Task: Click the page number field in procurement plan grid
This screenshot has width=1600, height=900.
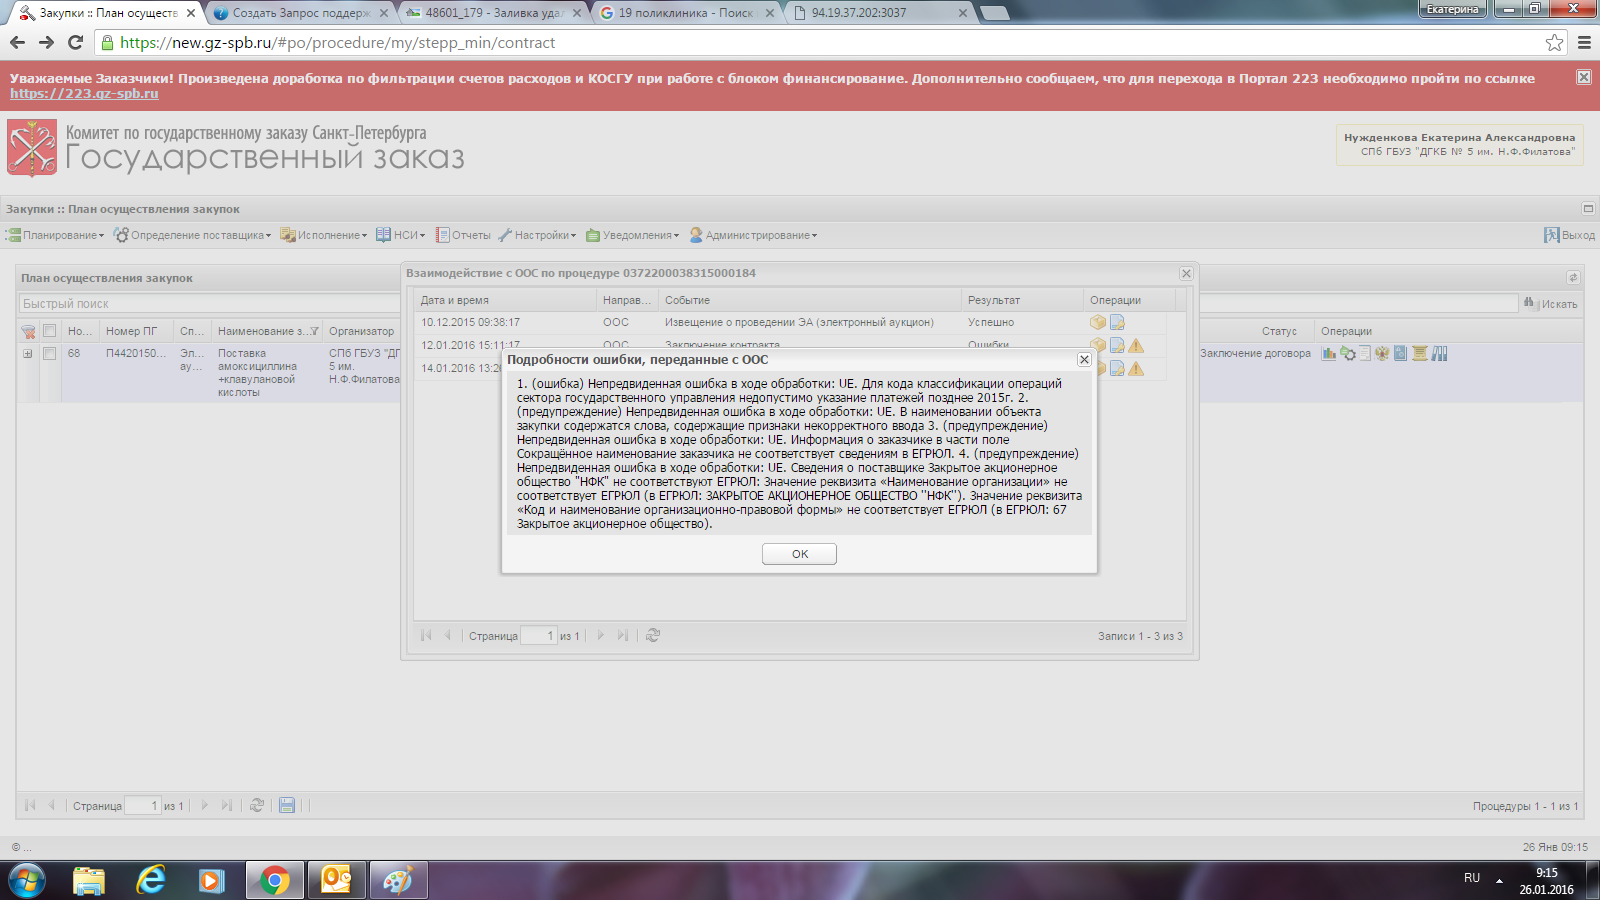Action: [x=143, y=805]
